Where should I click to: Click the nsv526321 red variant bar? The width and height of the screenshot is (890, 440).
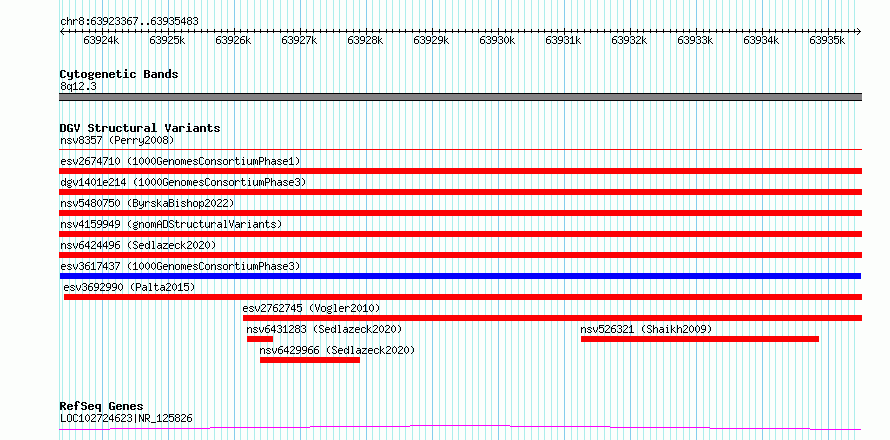point(700,339)
